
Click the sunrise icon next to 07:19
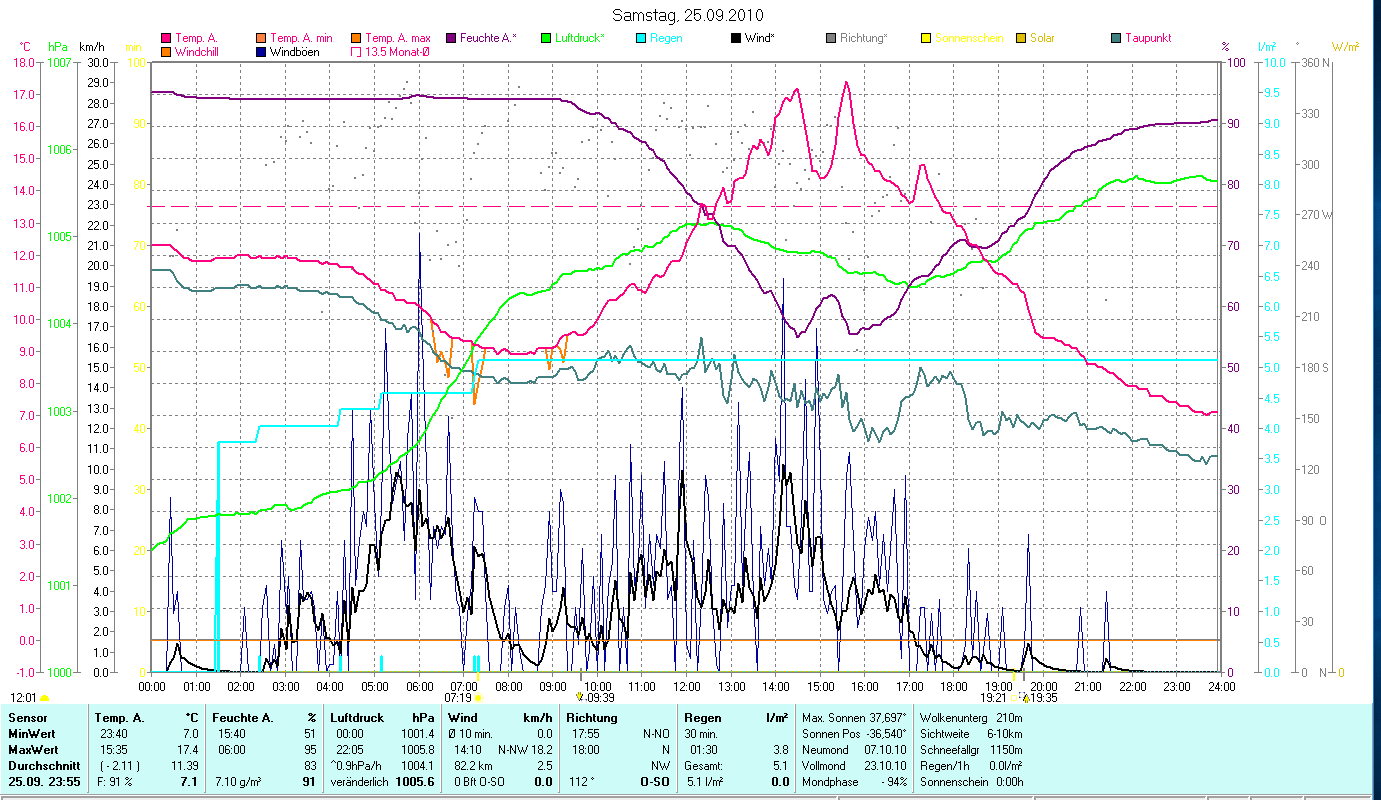point(478,698)
